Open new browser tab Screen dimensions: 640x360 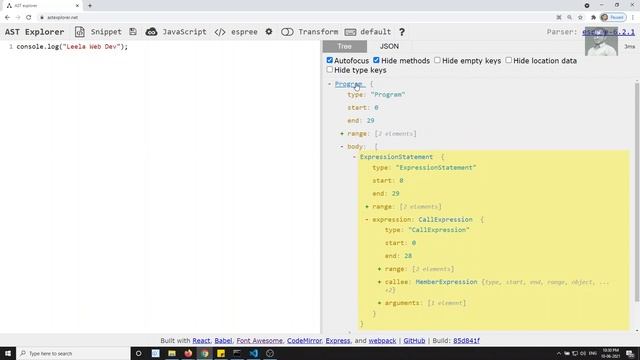[90, 6]
